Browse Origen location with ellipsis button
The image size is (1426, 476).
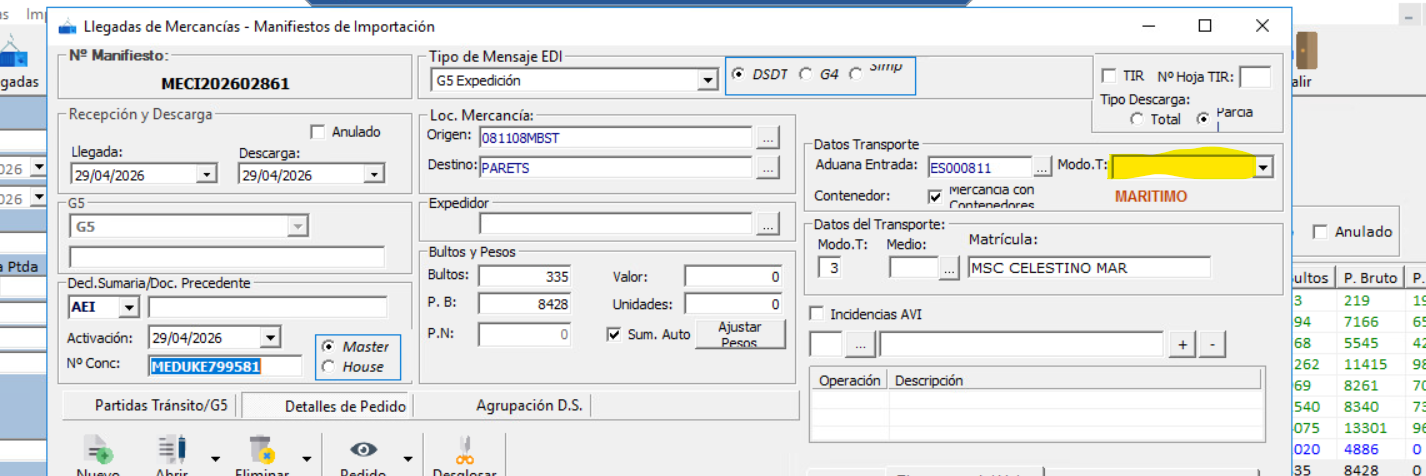tap(768, 137)
